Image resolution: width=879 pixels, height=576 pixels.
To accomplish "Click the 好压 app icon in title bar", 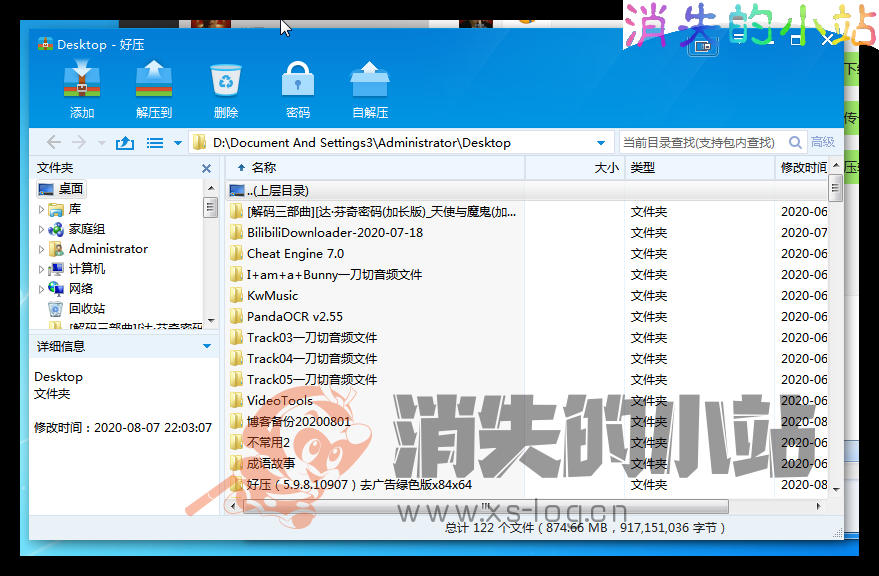I will click(x=45, y=44).
